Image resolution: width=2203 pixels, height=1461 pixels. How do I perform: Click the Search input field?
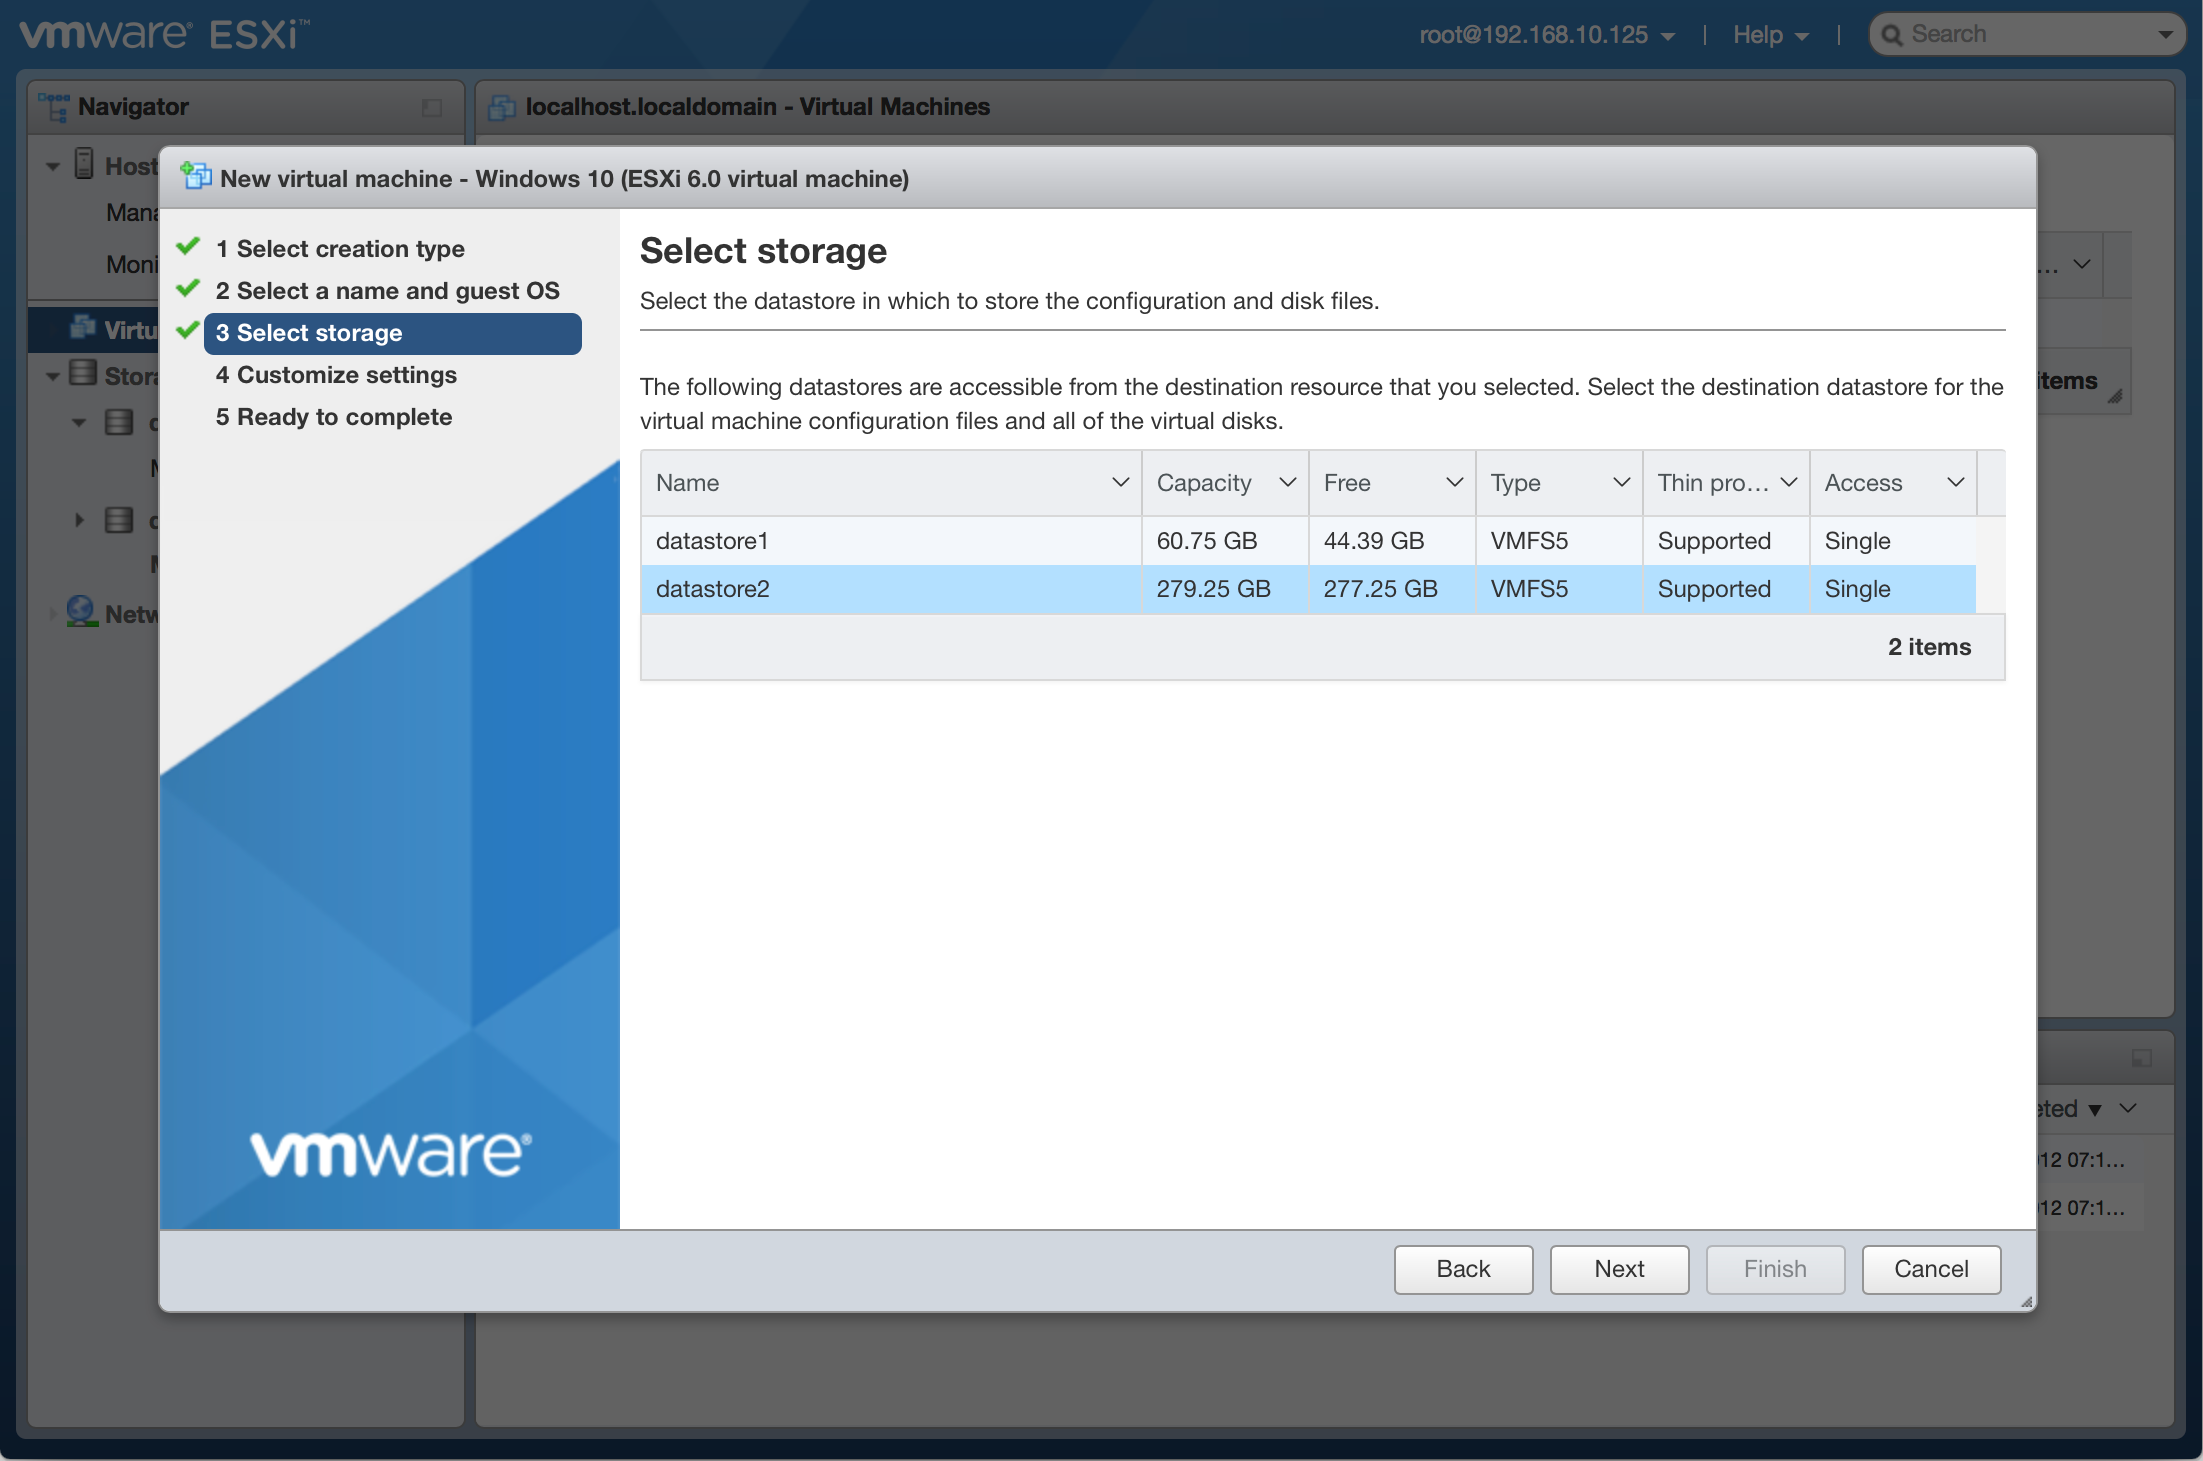tap(2027, 34)
